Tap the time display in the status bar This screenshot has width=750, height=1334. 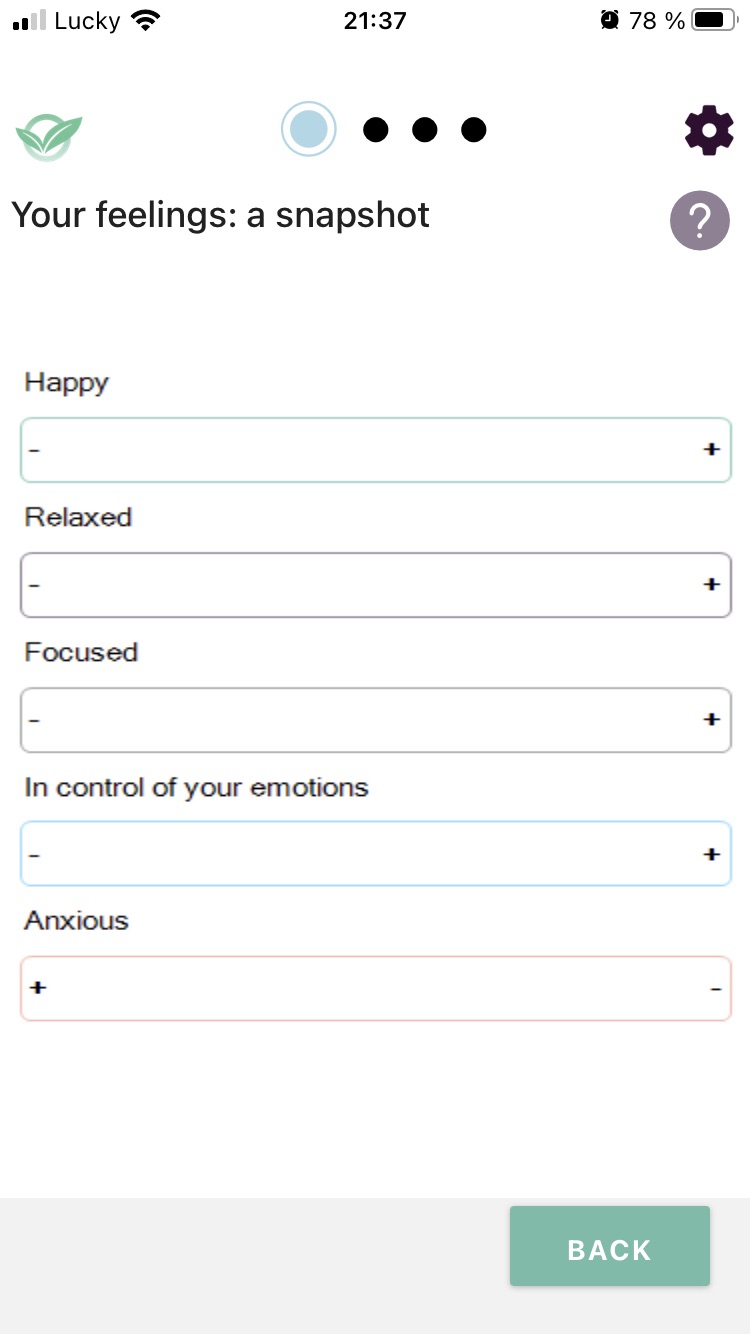click(375, 20)
